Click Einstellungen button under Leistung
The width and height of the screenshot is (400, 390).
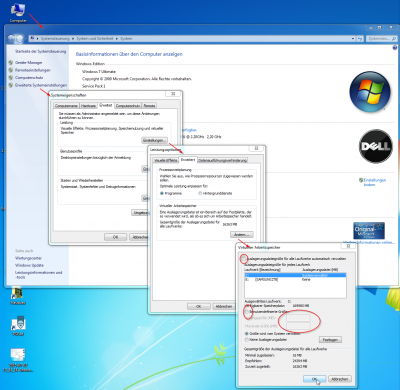(x=155, y=140)
